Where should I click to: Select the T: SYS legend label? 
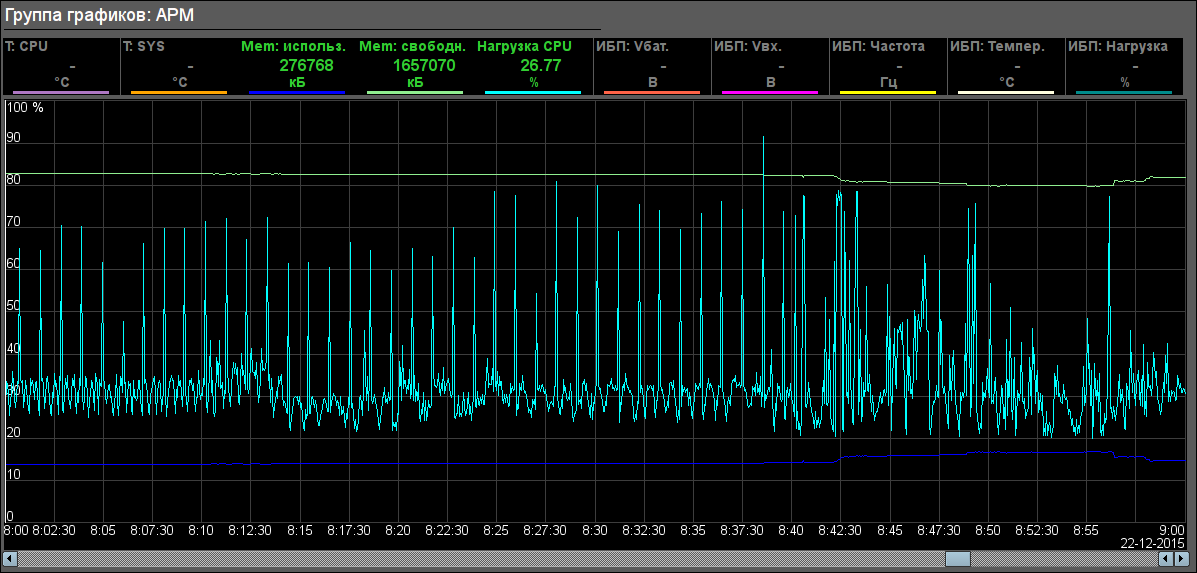tap(144, 47)
